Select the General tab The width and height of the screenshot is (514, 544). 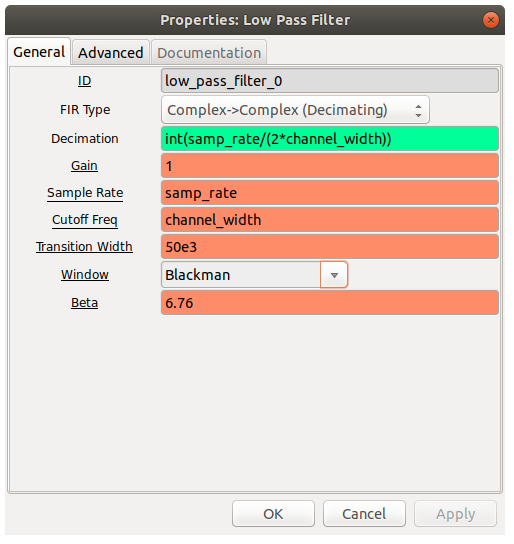pyautogui.click(x=39, y=52)
